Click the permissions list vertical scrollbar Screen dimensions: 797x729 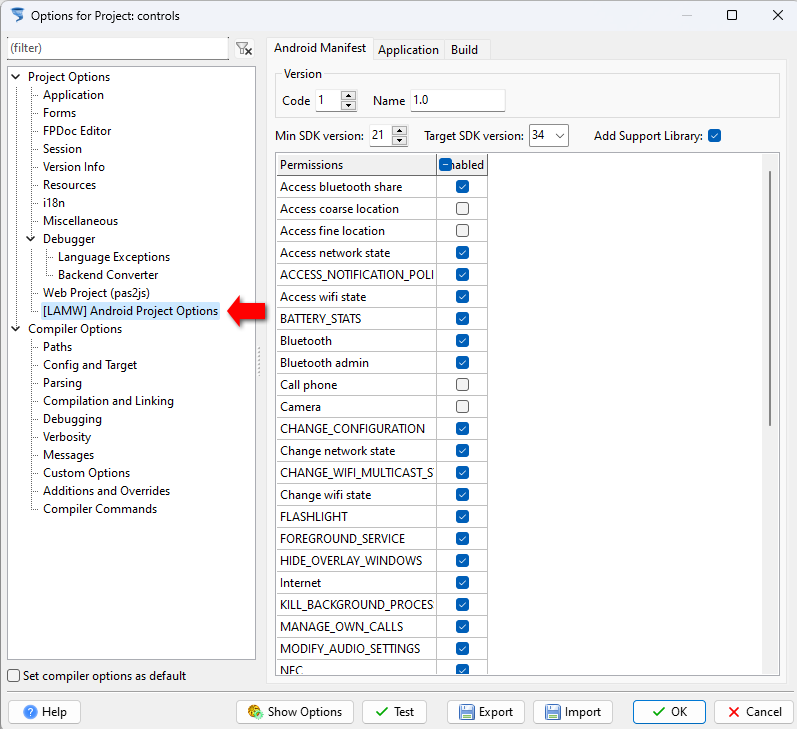[769, 300]
